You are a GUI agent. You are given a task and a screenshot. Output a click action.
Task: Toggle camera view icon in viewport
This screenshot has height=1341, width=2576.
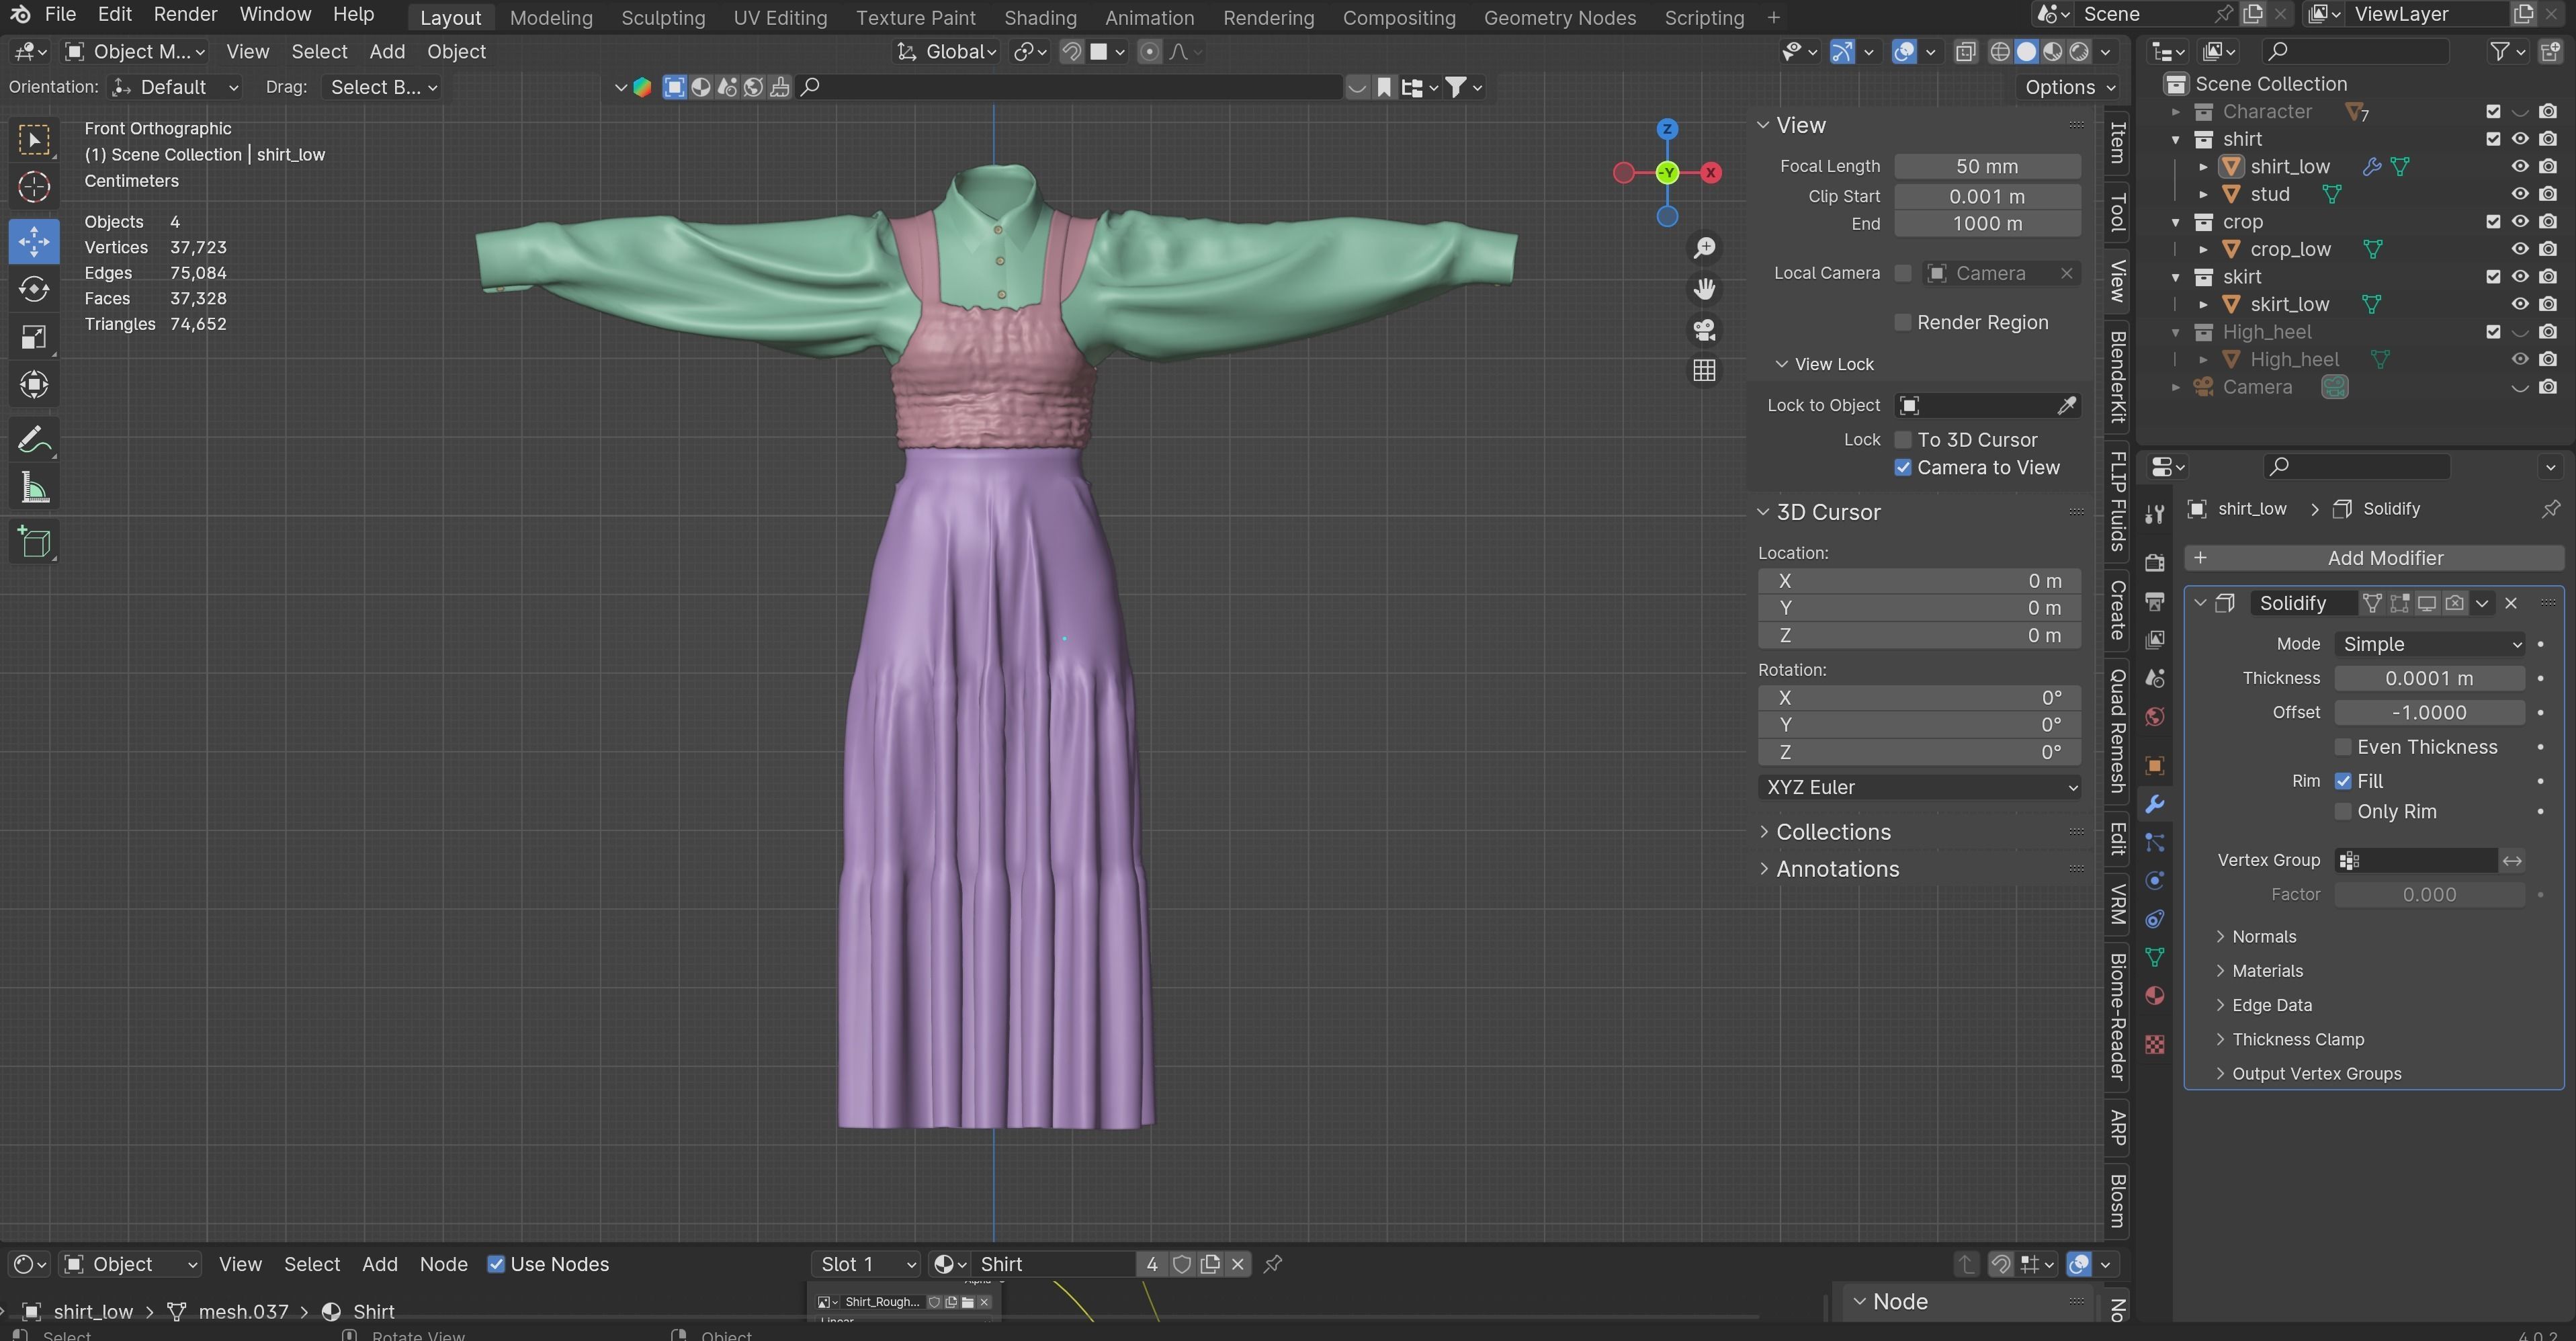point(1704,330)
